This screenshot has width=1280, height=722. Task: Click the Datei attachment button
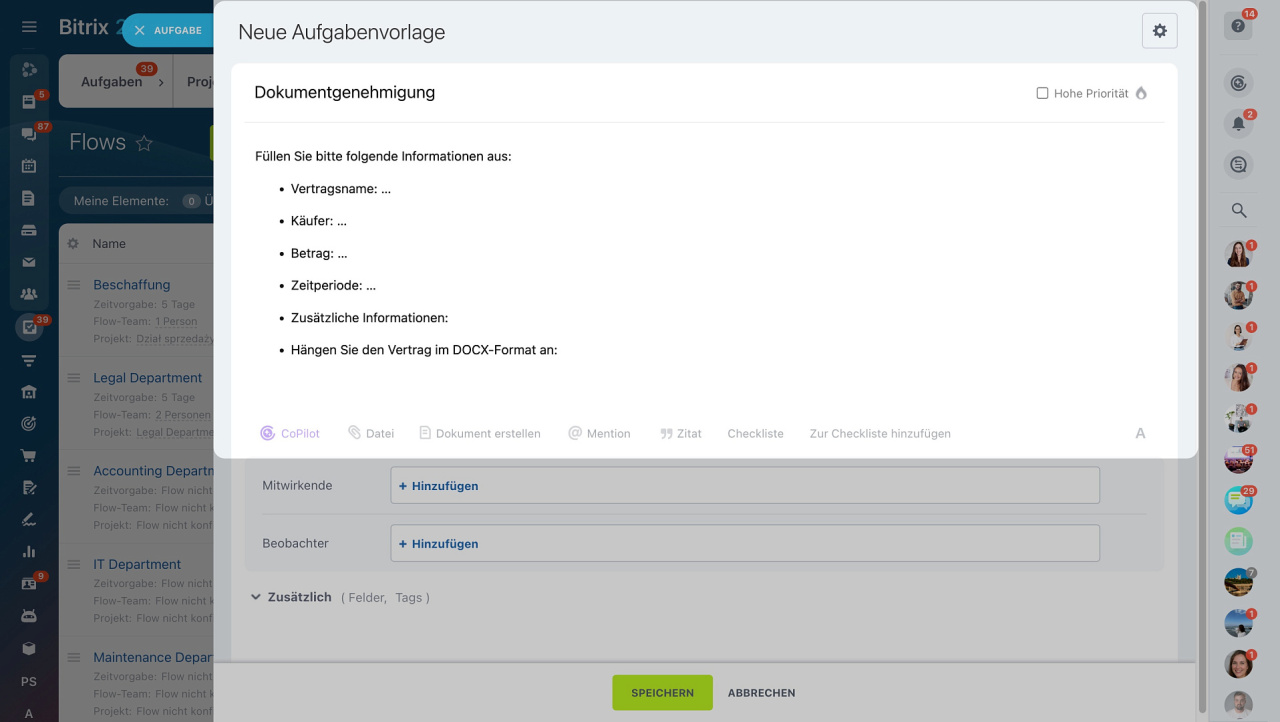tap(371, 433)
